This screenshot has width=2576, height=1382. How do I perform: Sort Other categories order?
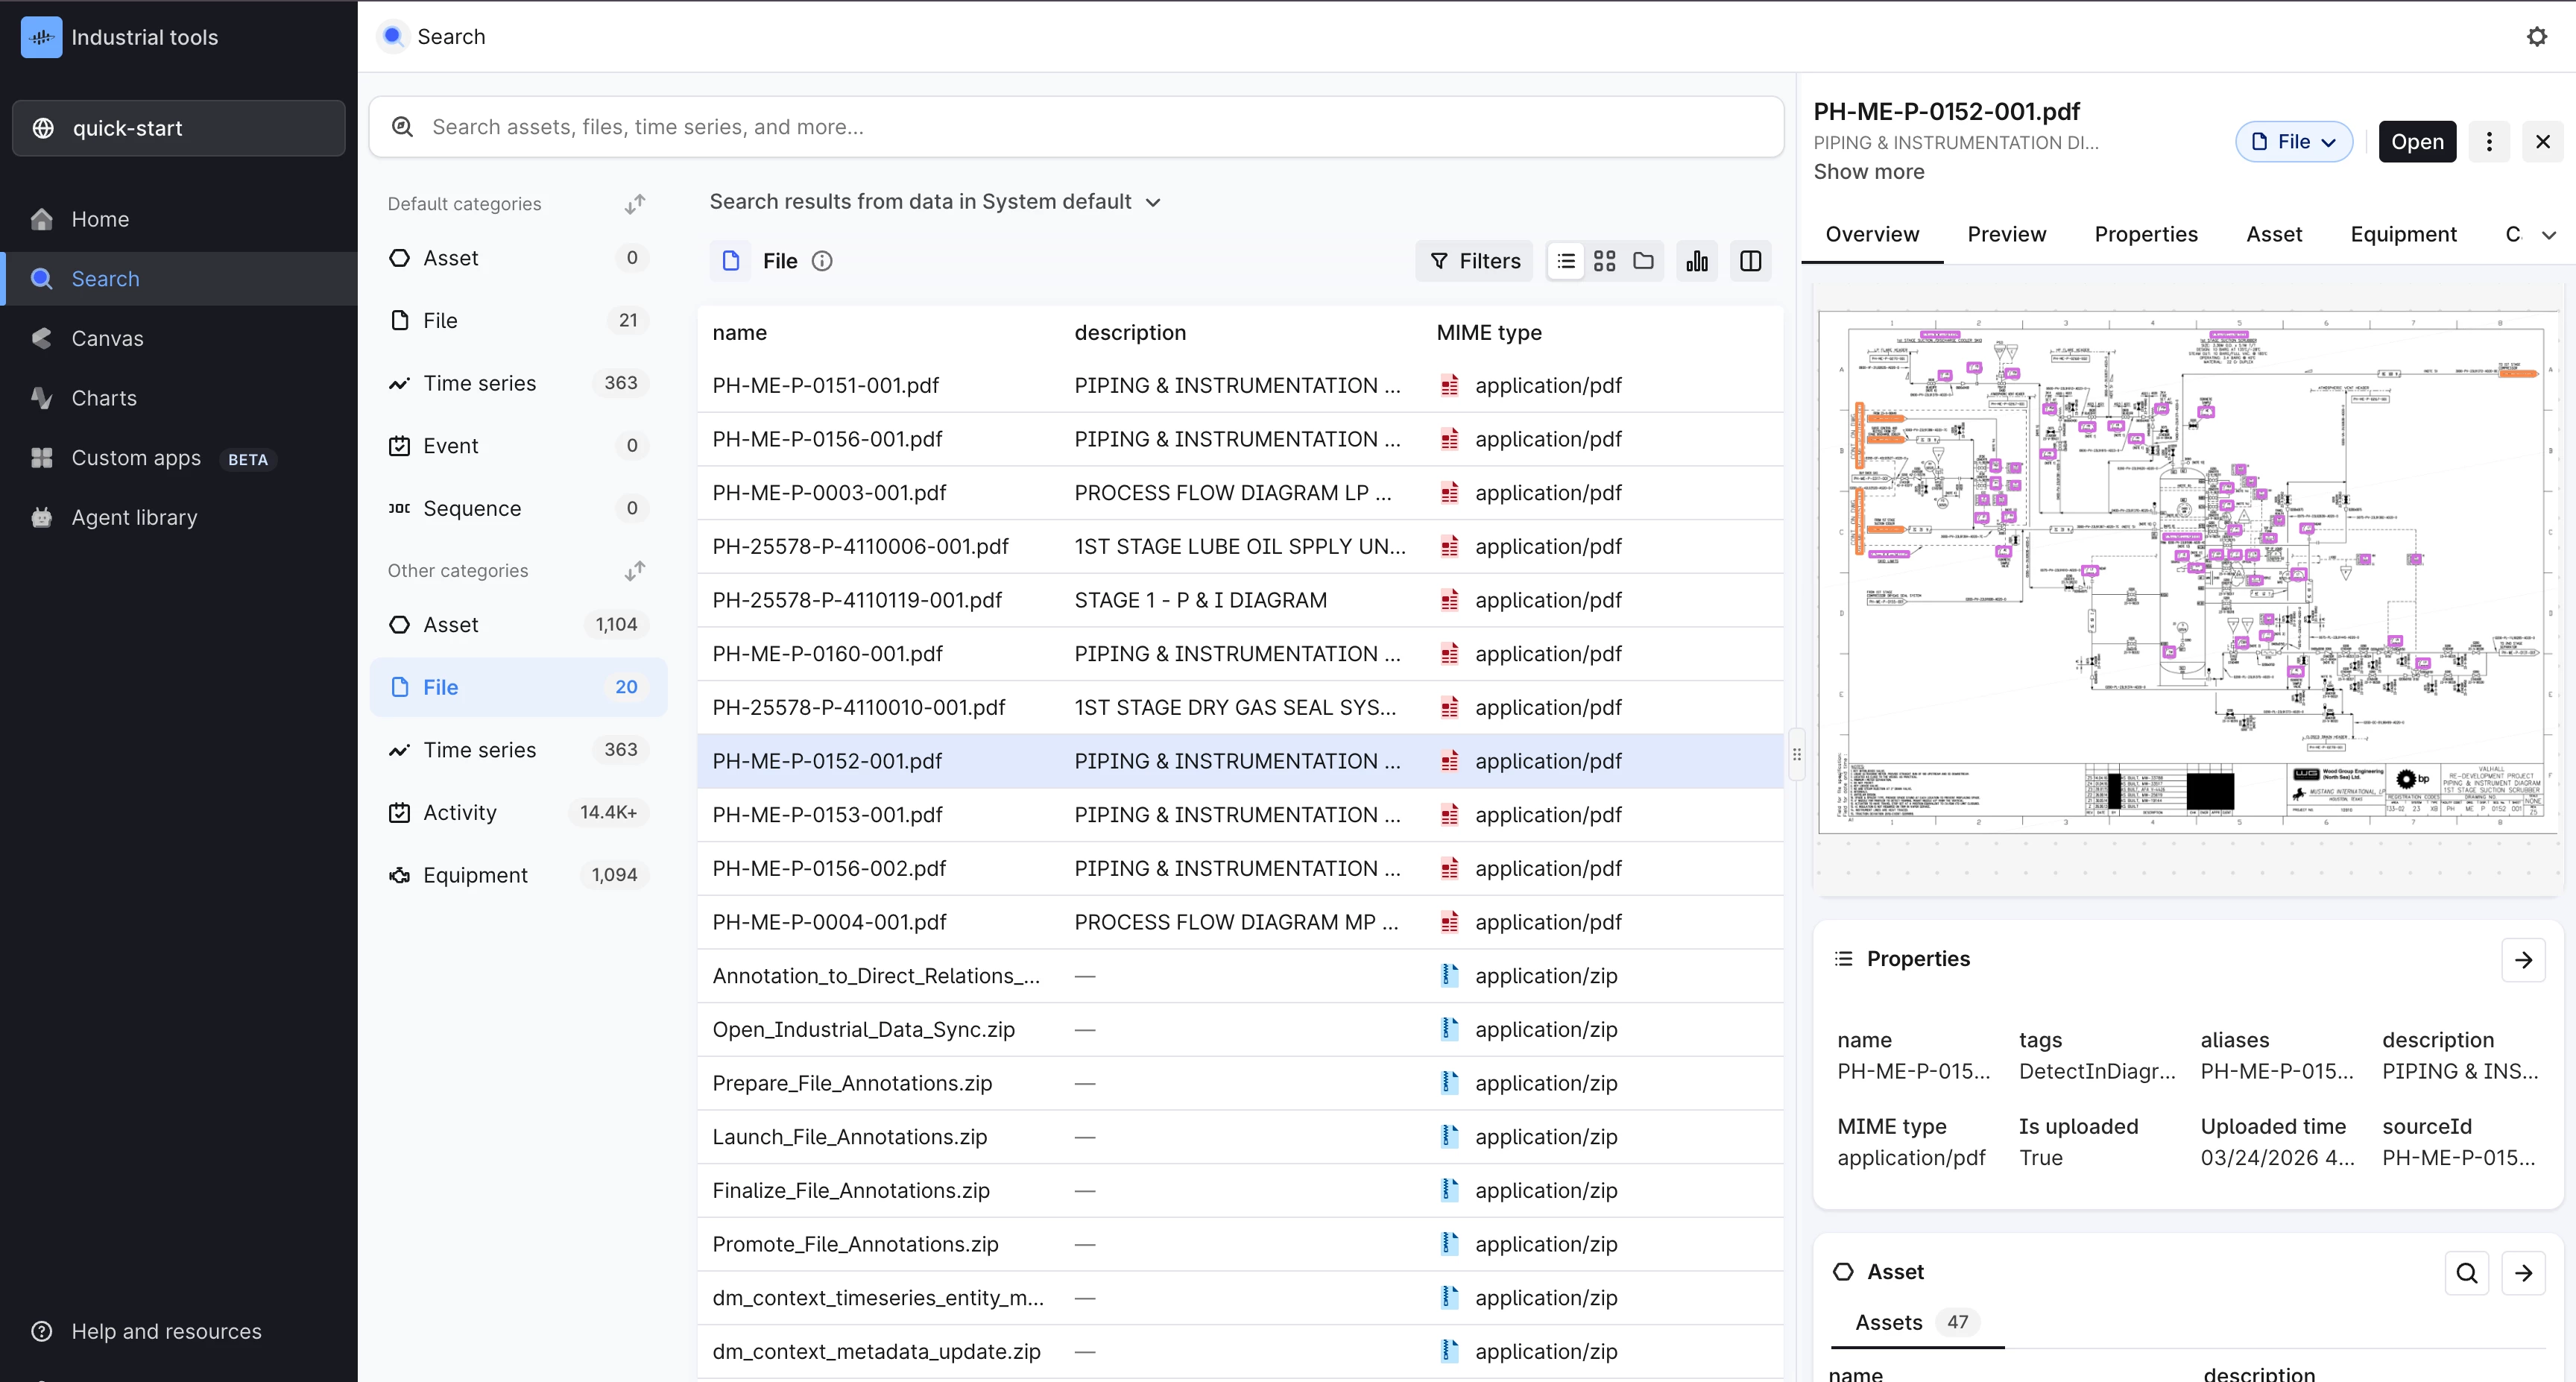coord(634,571)
